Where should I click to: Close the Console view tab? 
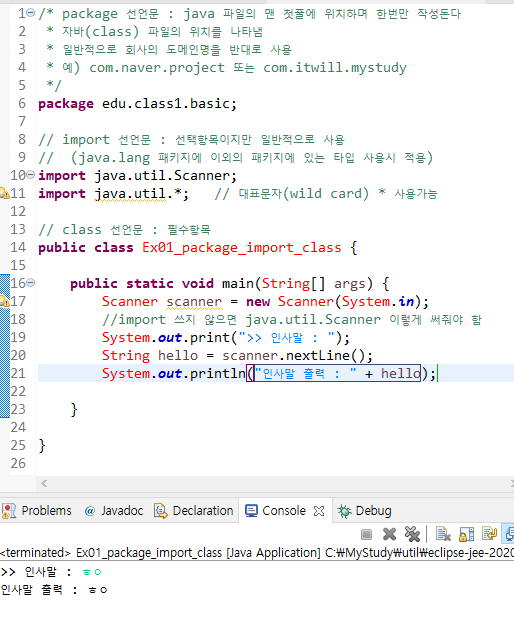pyautogui.click(x=319, y=511)
